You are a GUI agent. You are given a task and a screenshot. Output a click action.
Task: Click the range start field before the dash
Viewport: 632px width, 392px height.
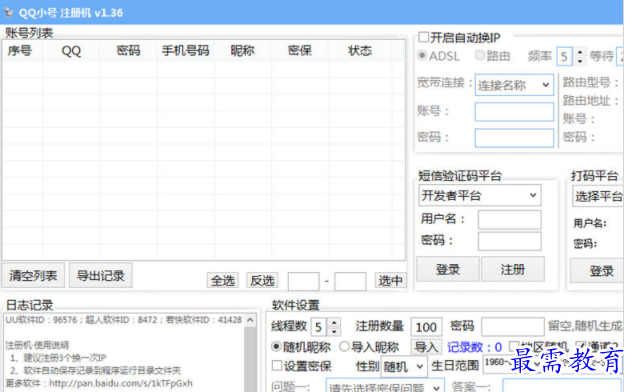304,281
